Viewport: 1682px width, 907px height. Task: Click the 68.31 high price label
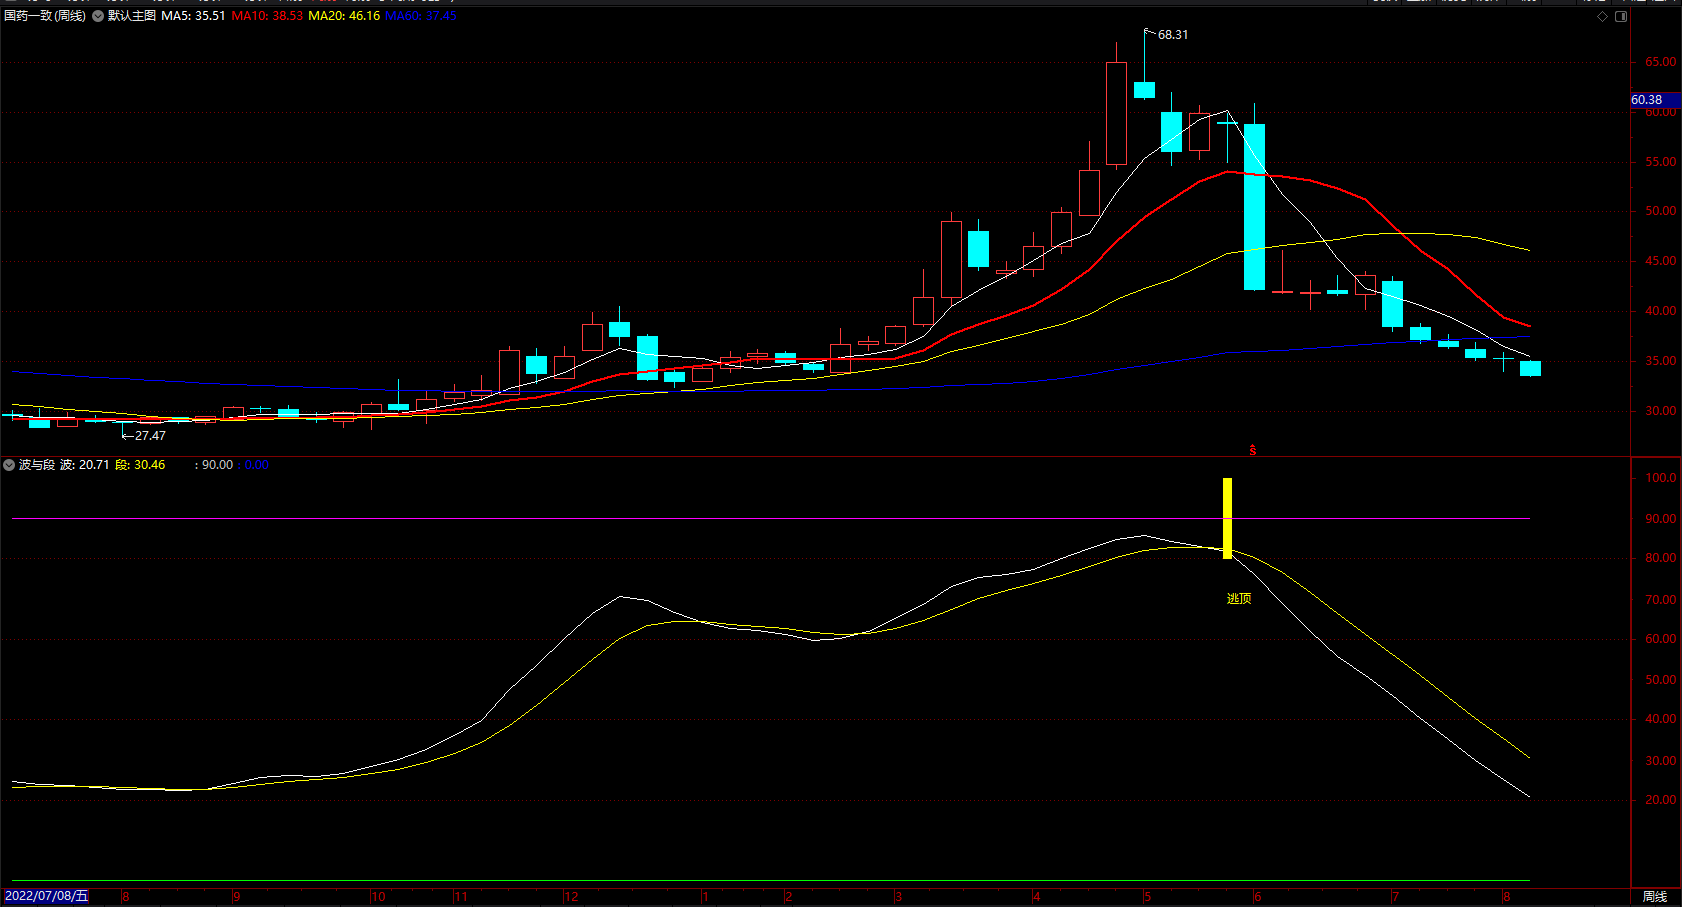pos(1173,35)
